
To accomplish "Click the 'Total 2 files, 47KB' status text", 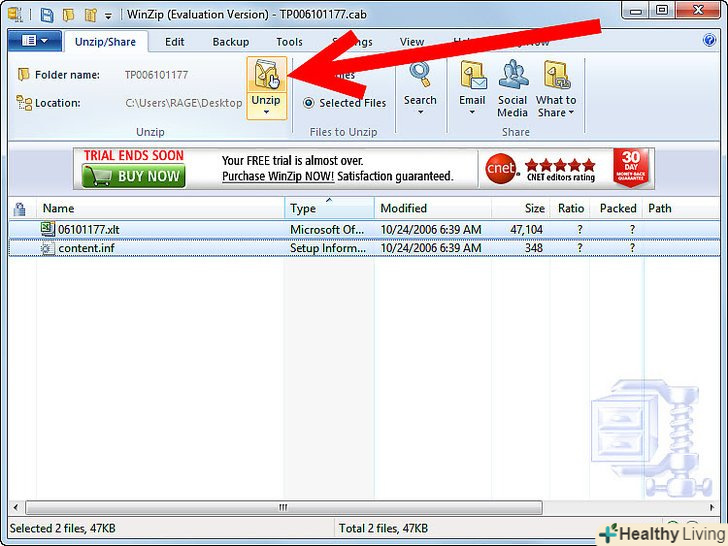I will click(383, 528).
